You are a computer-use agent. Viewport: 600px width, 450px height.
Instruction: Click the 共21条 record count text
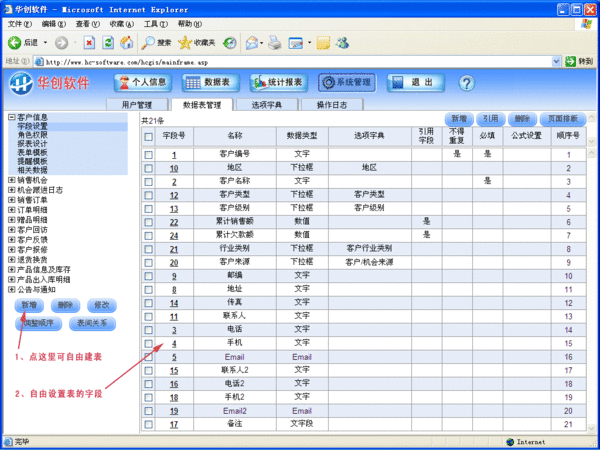pyautogui.click(x=153, y=121)
